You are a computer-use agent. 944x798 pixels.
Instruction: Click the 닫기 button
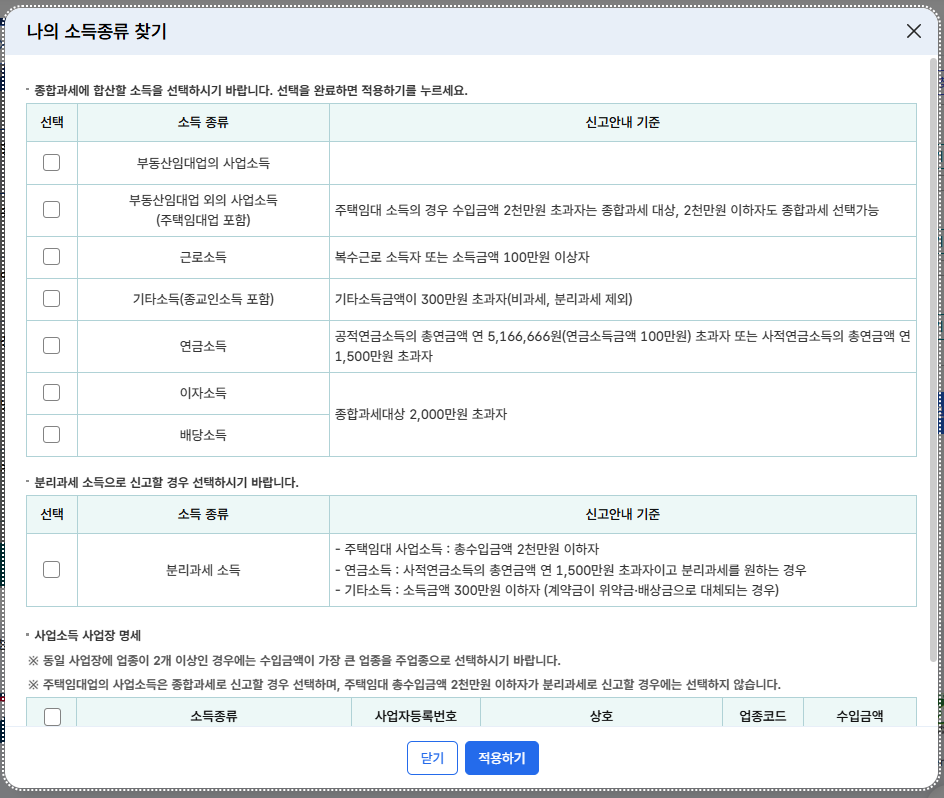[432, 758]
